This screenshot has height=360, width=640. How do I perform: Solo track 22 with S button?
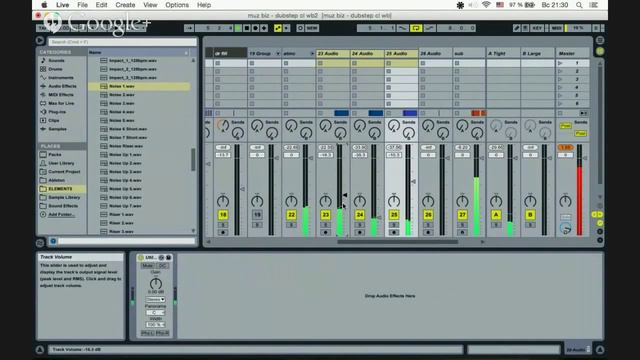(291, 225)
